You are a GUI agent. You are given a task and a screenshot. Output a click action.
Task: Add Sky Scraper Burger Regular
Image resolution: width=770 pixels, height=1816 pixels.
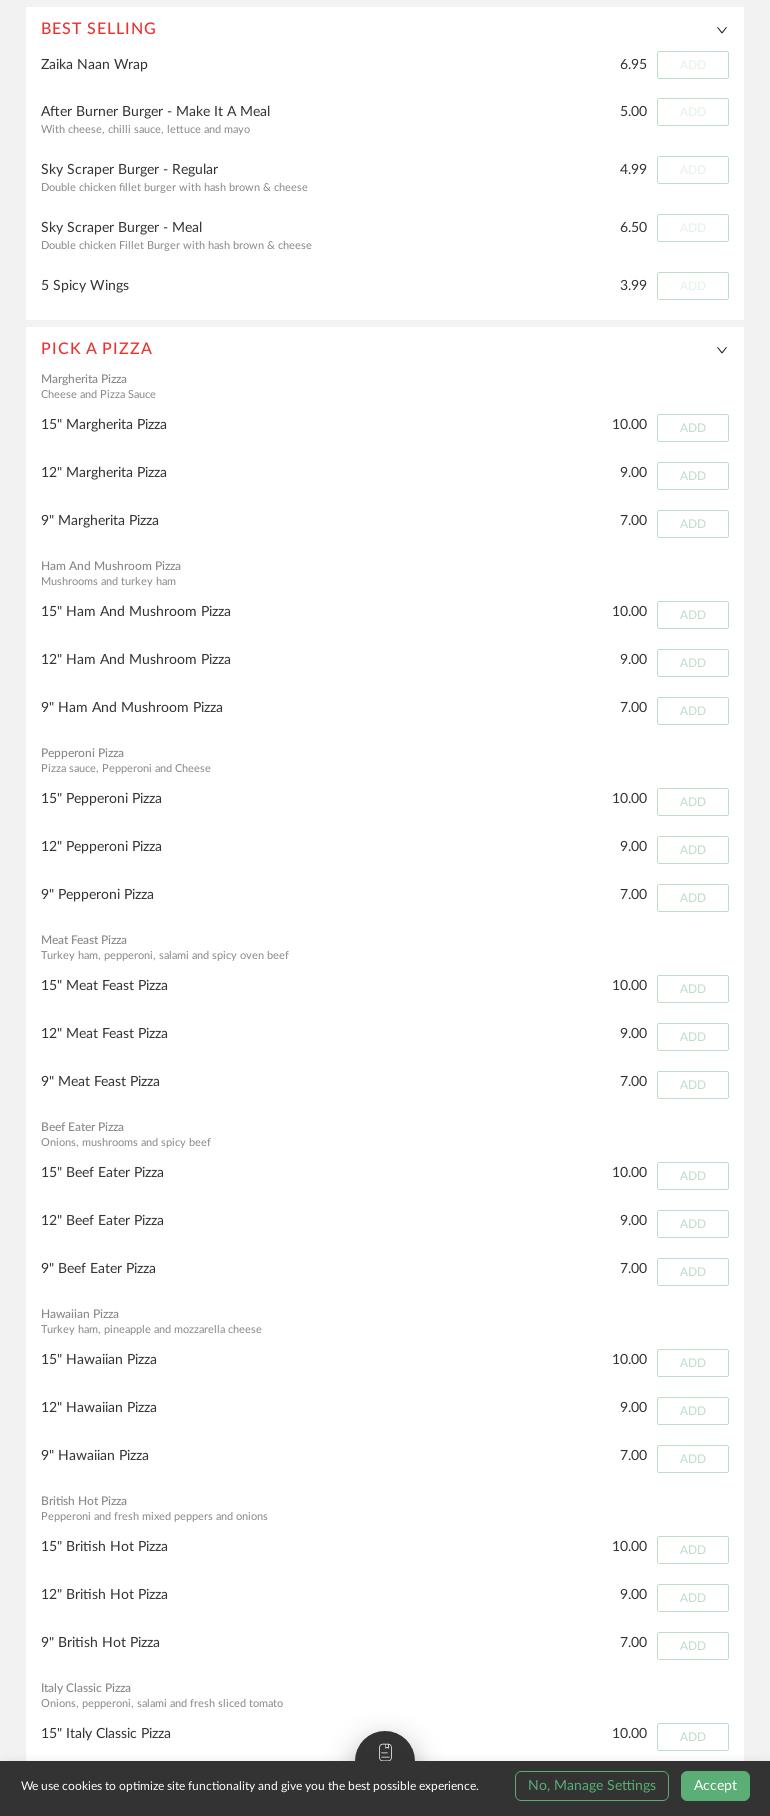click(x=692, y=169)
